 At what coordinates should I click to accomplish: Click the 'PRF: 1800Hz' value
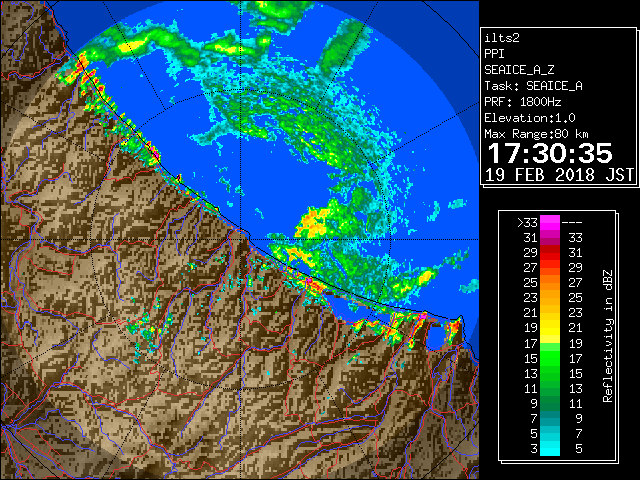point(523,102)
